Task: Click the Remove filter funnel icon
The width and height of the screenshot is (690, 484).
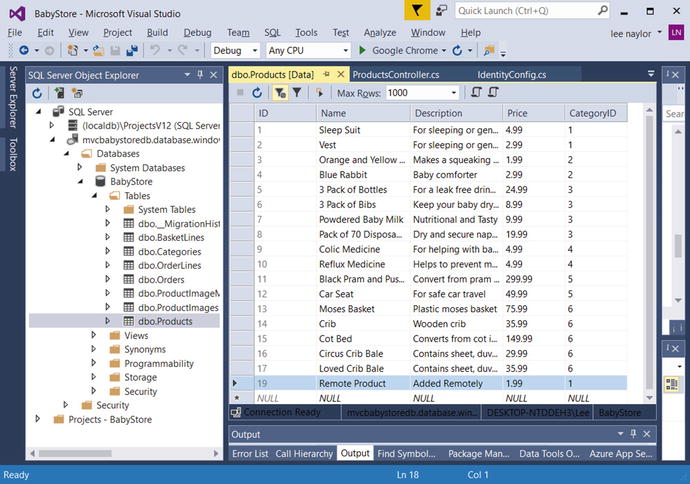Action: point(297,92)
